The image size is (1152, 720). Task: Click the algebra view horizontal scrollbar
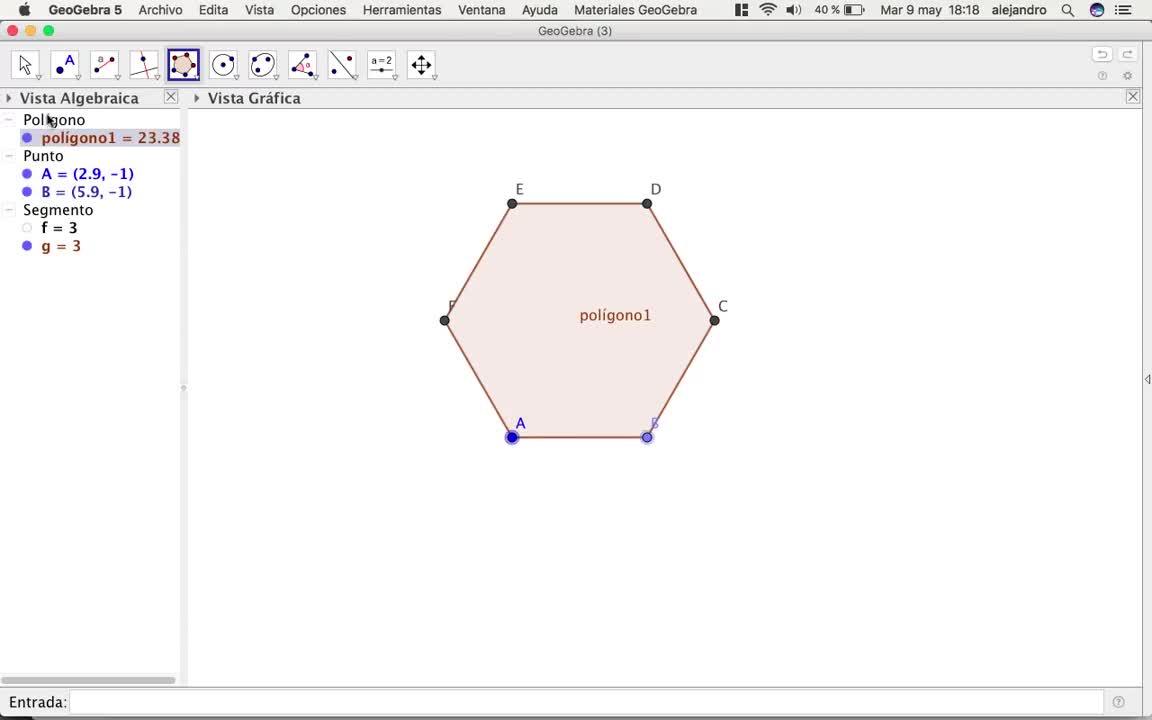88,680
